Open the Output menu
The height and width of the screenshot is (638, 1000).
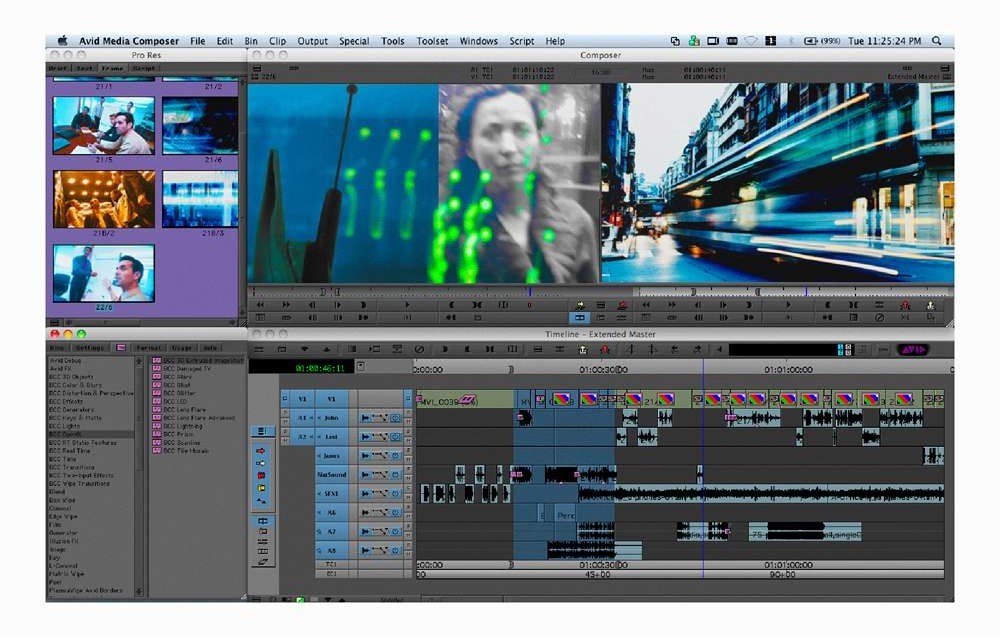click(x=312, y=41)
